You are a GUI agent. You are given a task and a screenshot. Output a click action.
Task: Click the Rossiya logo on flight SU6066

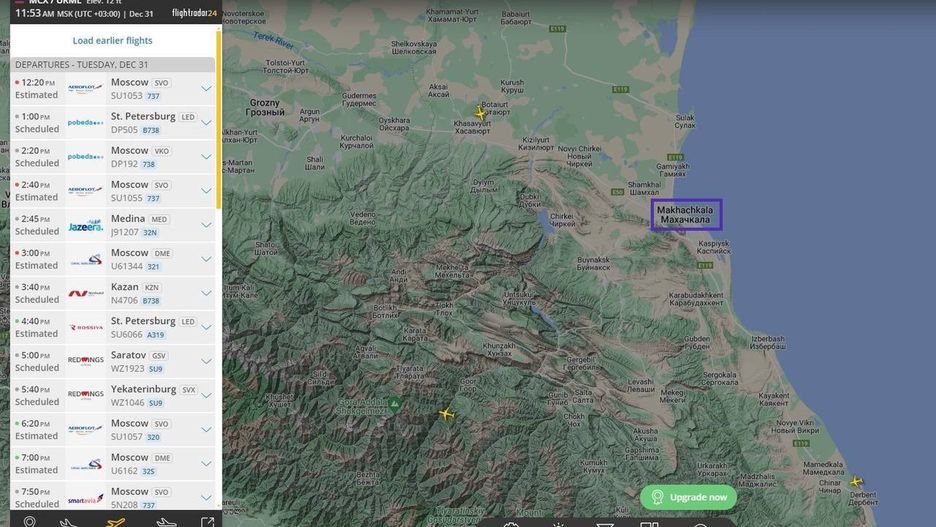(x=85, y=327)
